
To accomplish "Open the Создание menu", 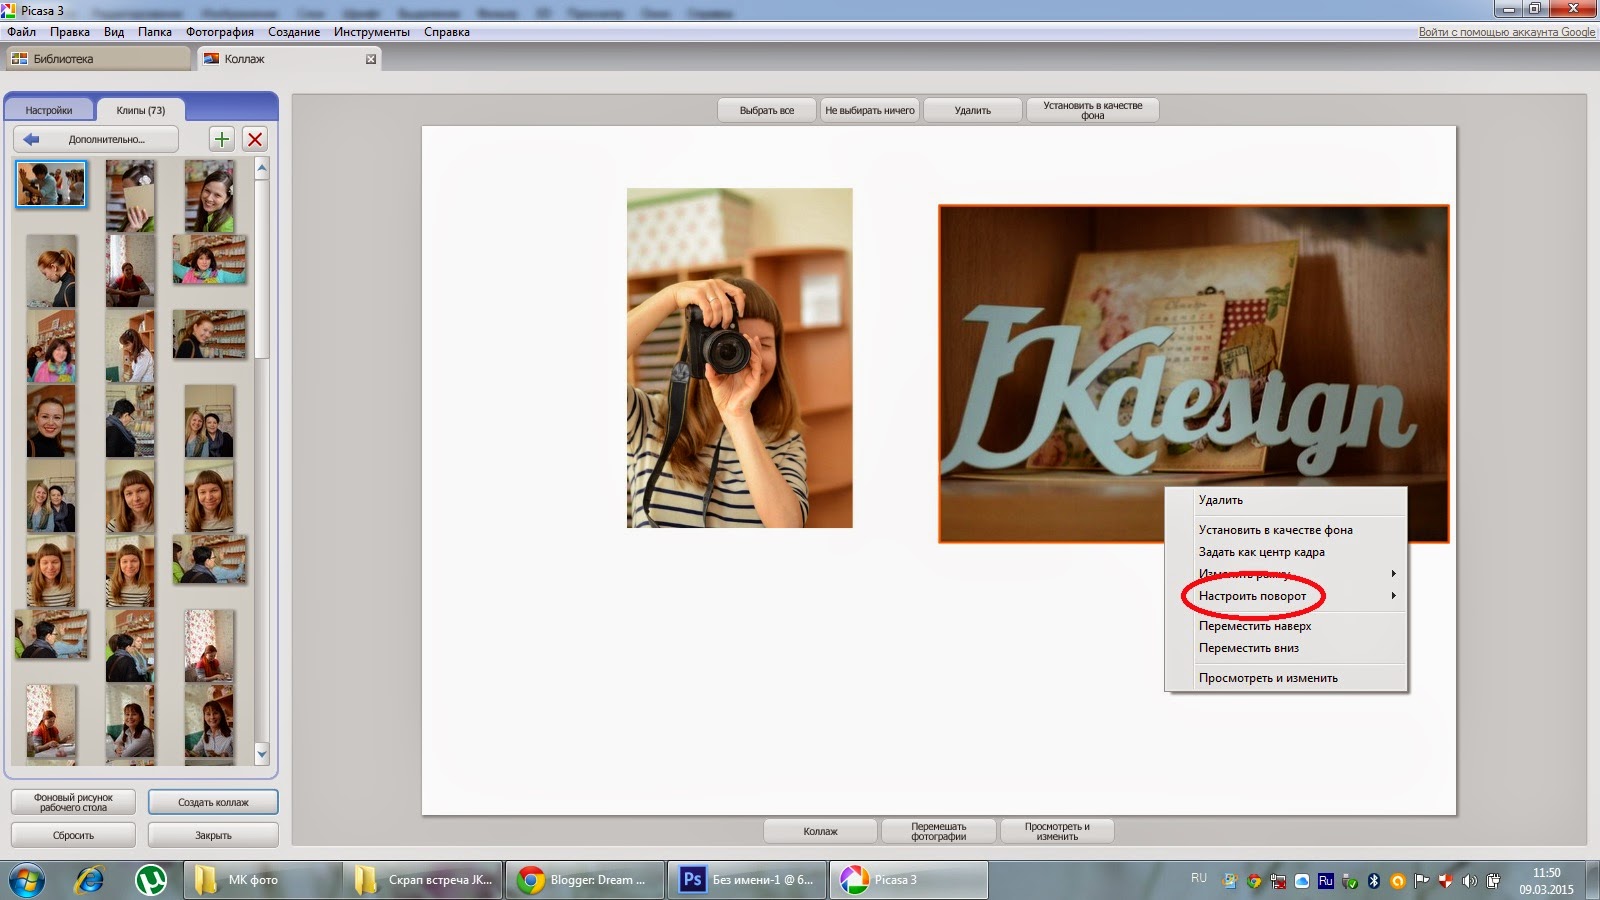I will (x=294, y=32).
